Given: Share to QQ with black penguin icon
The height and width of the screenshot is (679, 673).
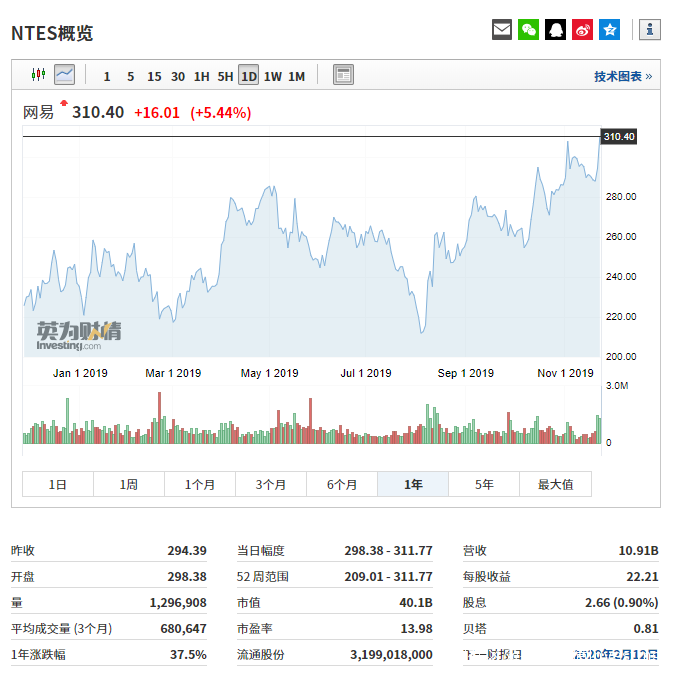Looking at the screenshot, I should pyautogui.click(x=555, y=29).
